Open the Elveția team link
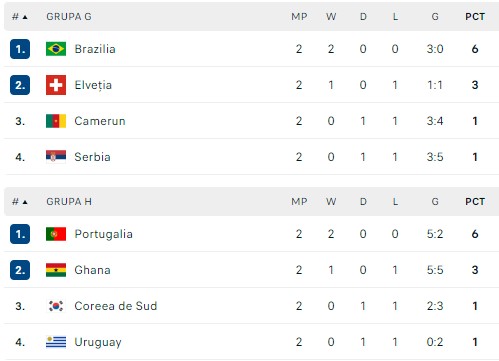This screenshot has height=361, width=499. (93, 85)
